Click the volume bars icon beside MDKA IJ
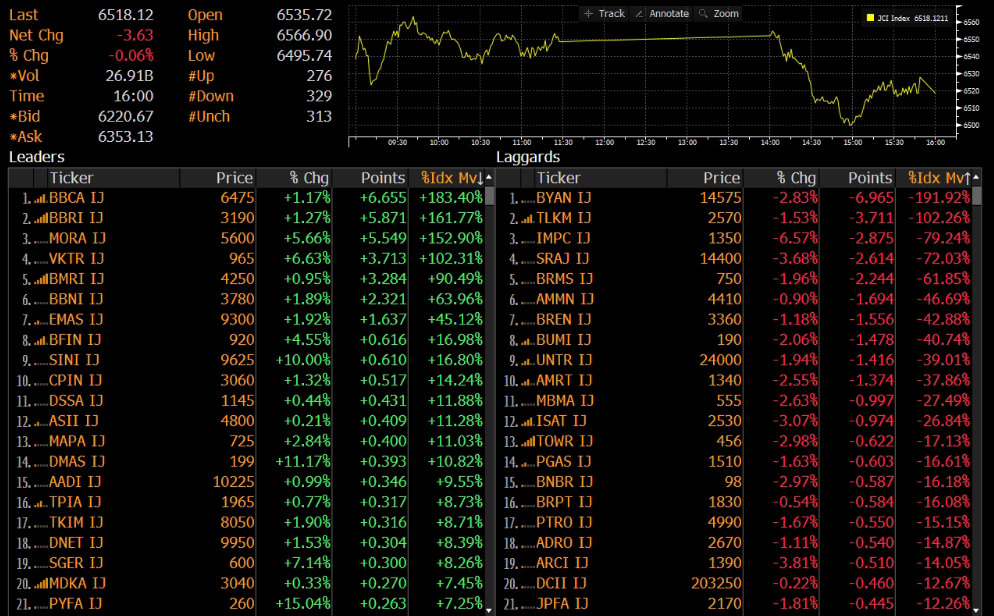This screenshot has width=994, height=616. [x=40, y=584]
